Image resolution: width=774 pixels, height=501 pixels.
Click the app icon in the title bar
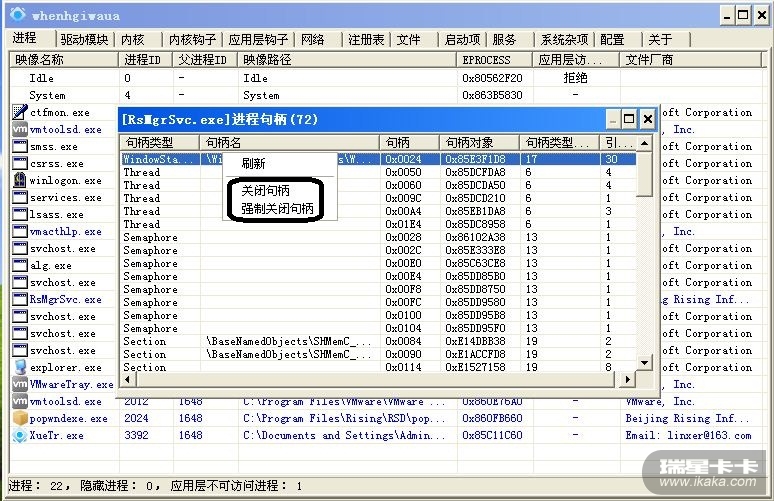[17, 15]
